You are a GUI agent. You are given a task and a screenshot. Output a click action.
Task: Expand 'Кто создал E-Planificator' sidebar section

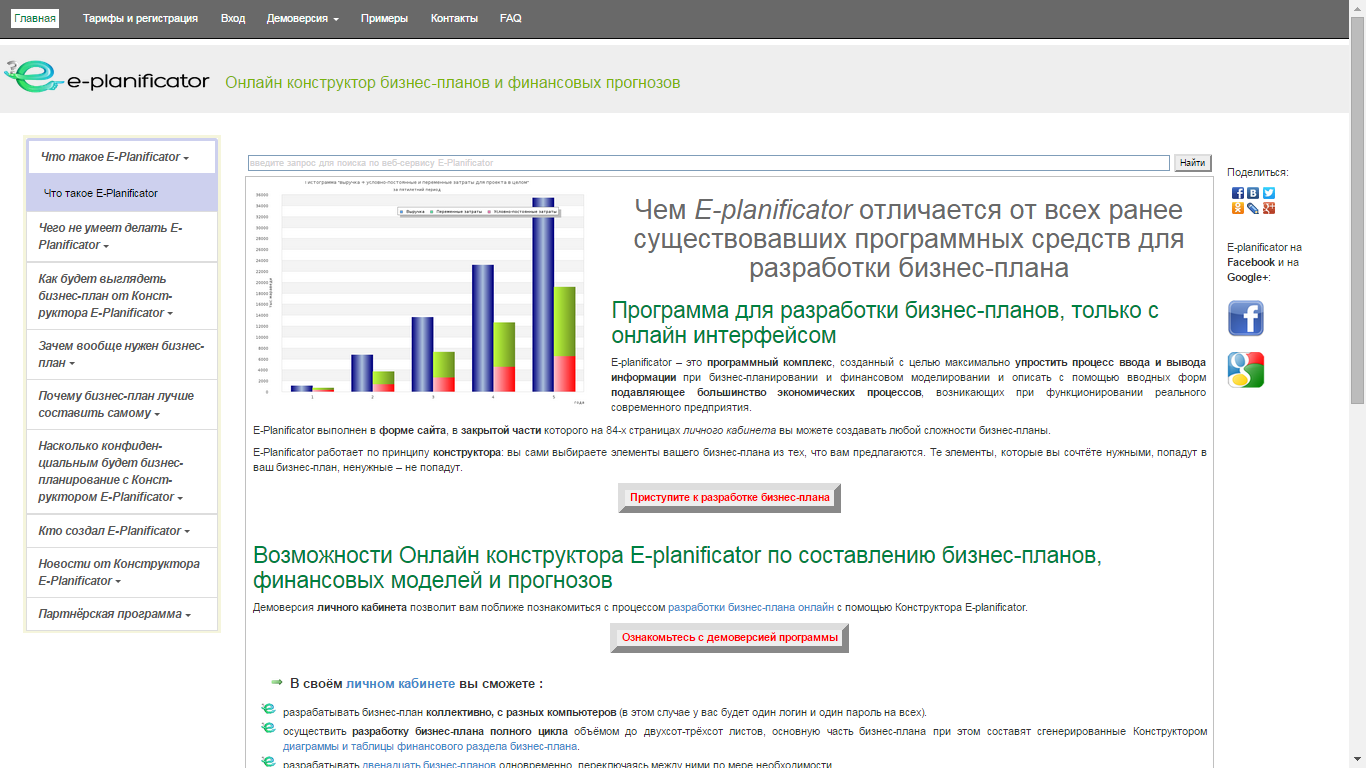[113, 531]
